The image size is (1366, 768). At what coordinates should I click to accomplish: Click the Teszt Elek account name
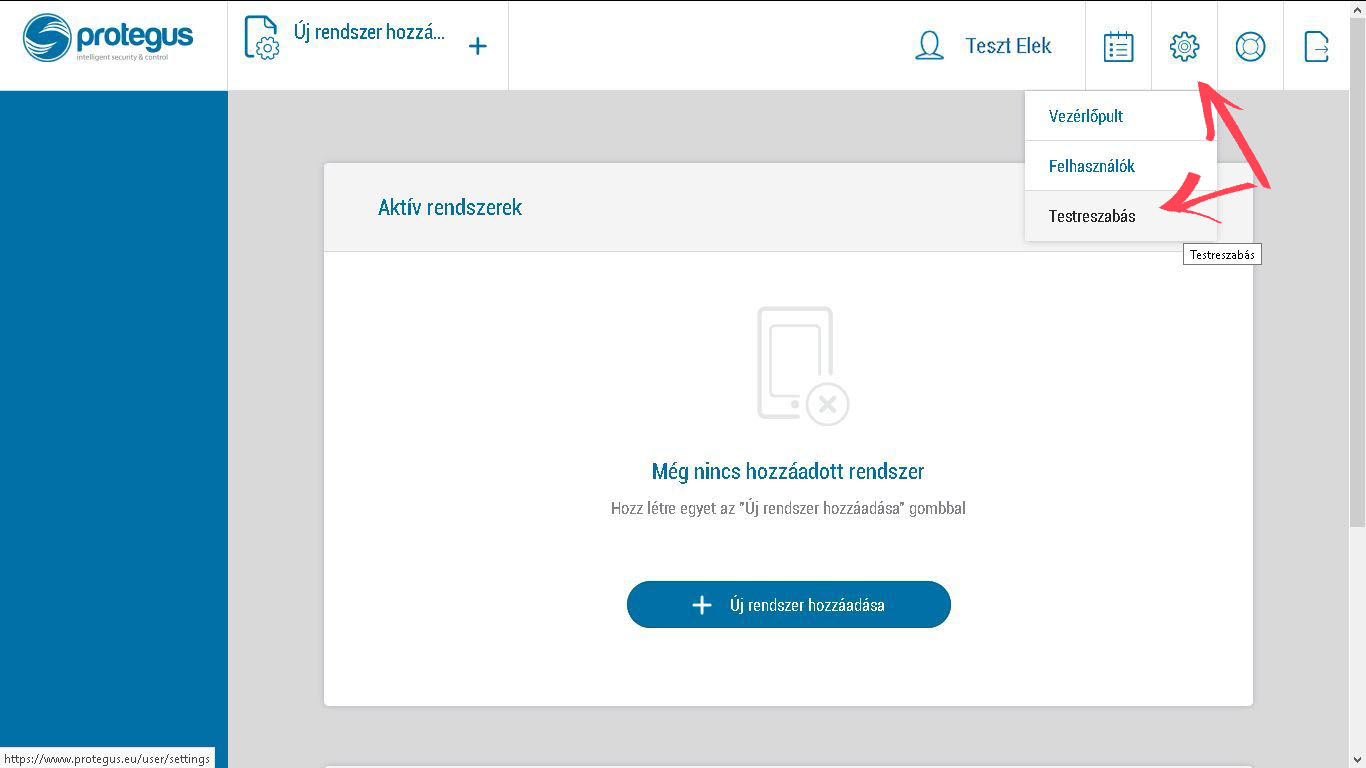(x=1008, y=45)
